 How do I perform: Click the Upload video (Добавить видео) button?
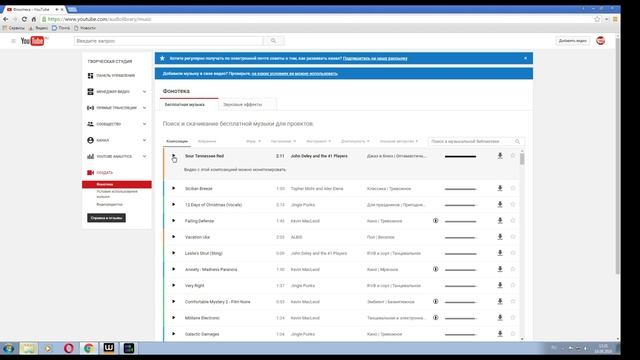[572, 41]
